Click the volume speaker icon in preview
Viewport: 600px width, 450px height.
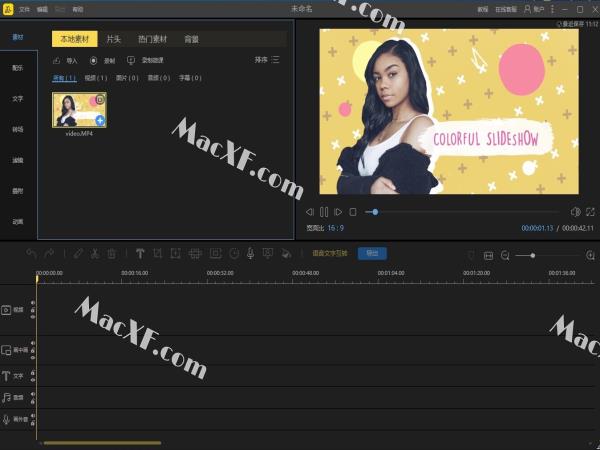coord(576,212)
